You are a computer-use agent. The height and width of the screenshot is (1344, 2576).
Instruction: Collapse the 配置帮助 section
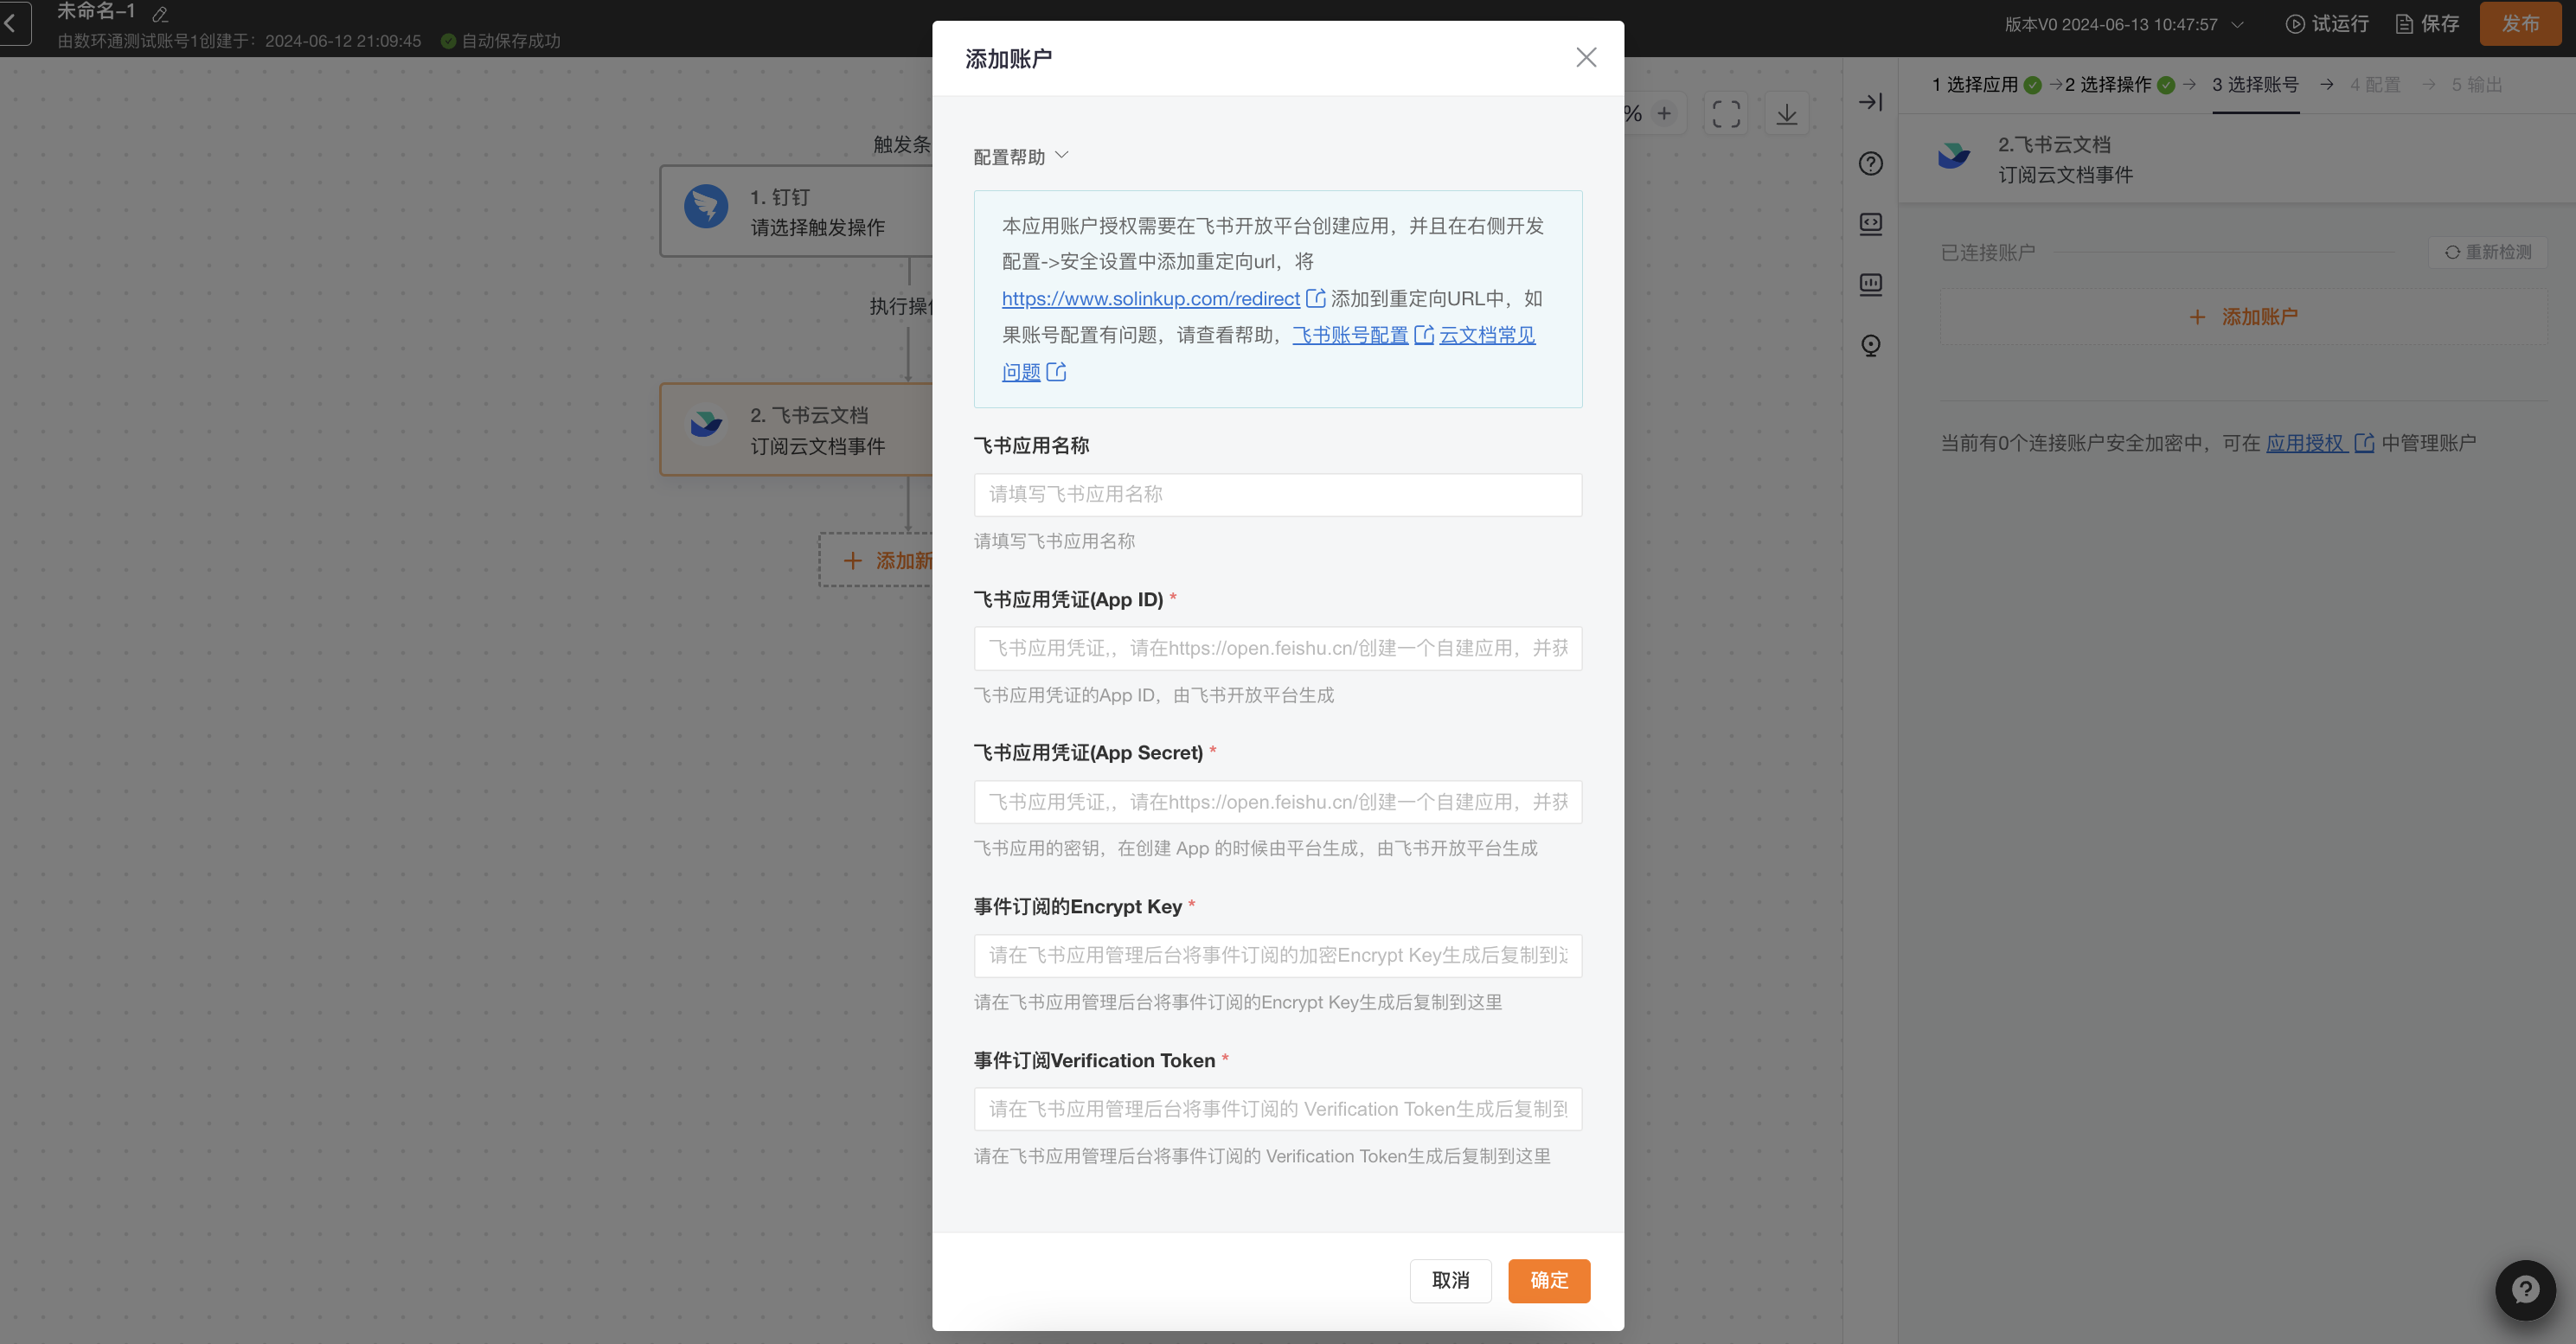tap(1021, 156)
